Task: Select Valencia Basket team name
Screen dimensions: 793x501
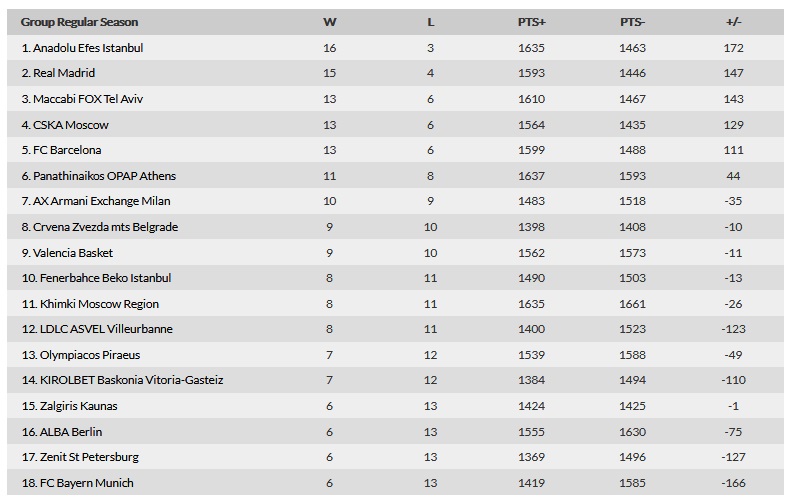Action: [x=72, y=253]
